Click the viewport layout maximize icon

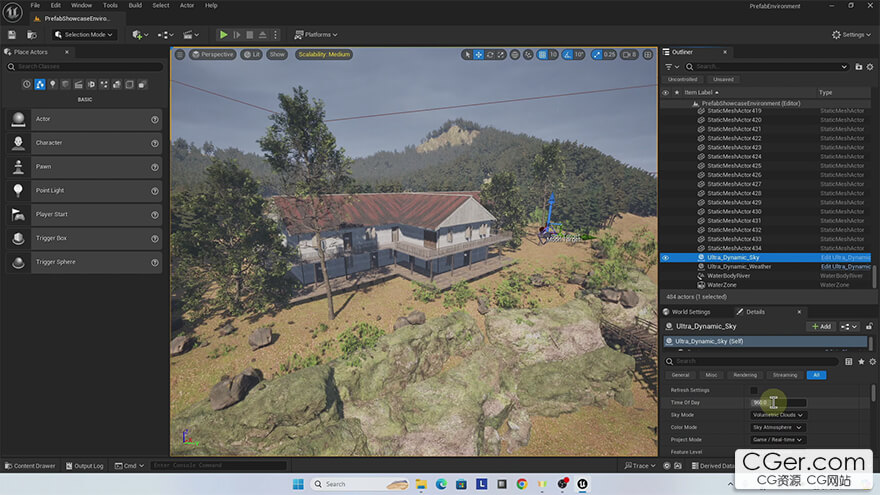pos(648,54)
